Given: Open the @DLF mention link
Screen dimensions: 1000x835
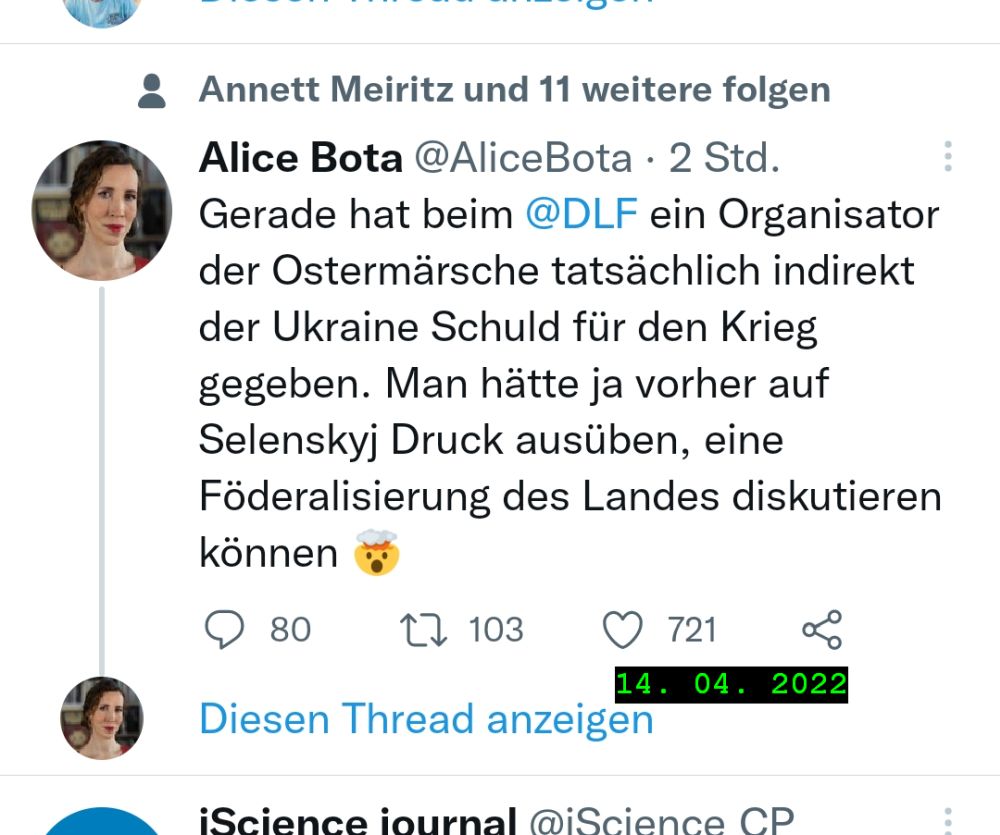Looking at the screenshot, I should pos(581,214).
